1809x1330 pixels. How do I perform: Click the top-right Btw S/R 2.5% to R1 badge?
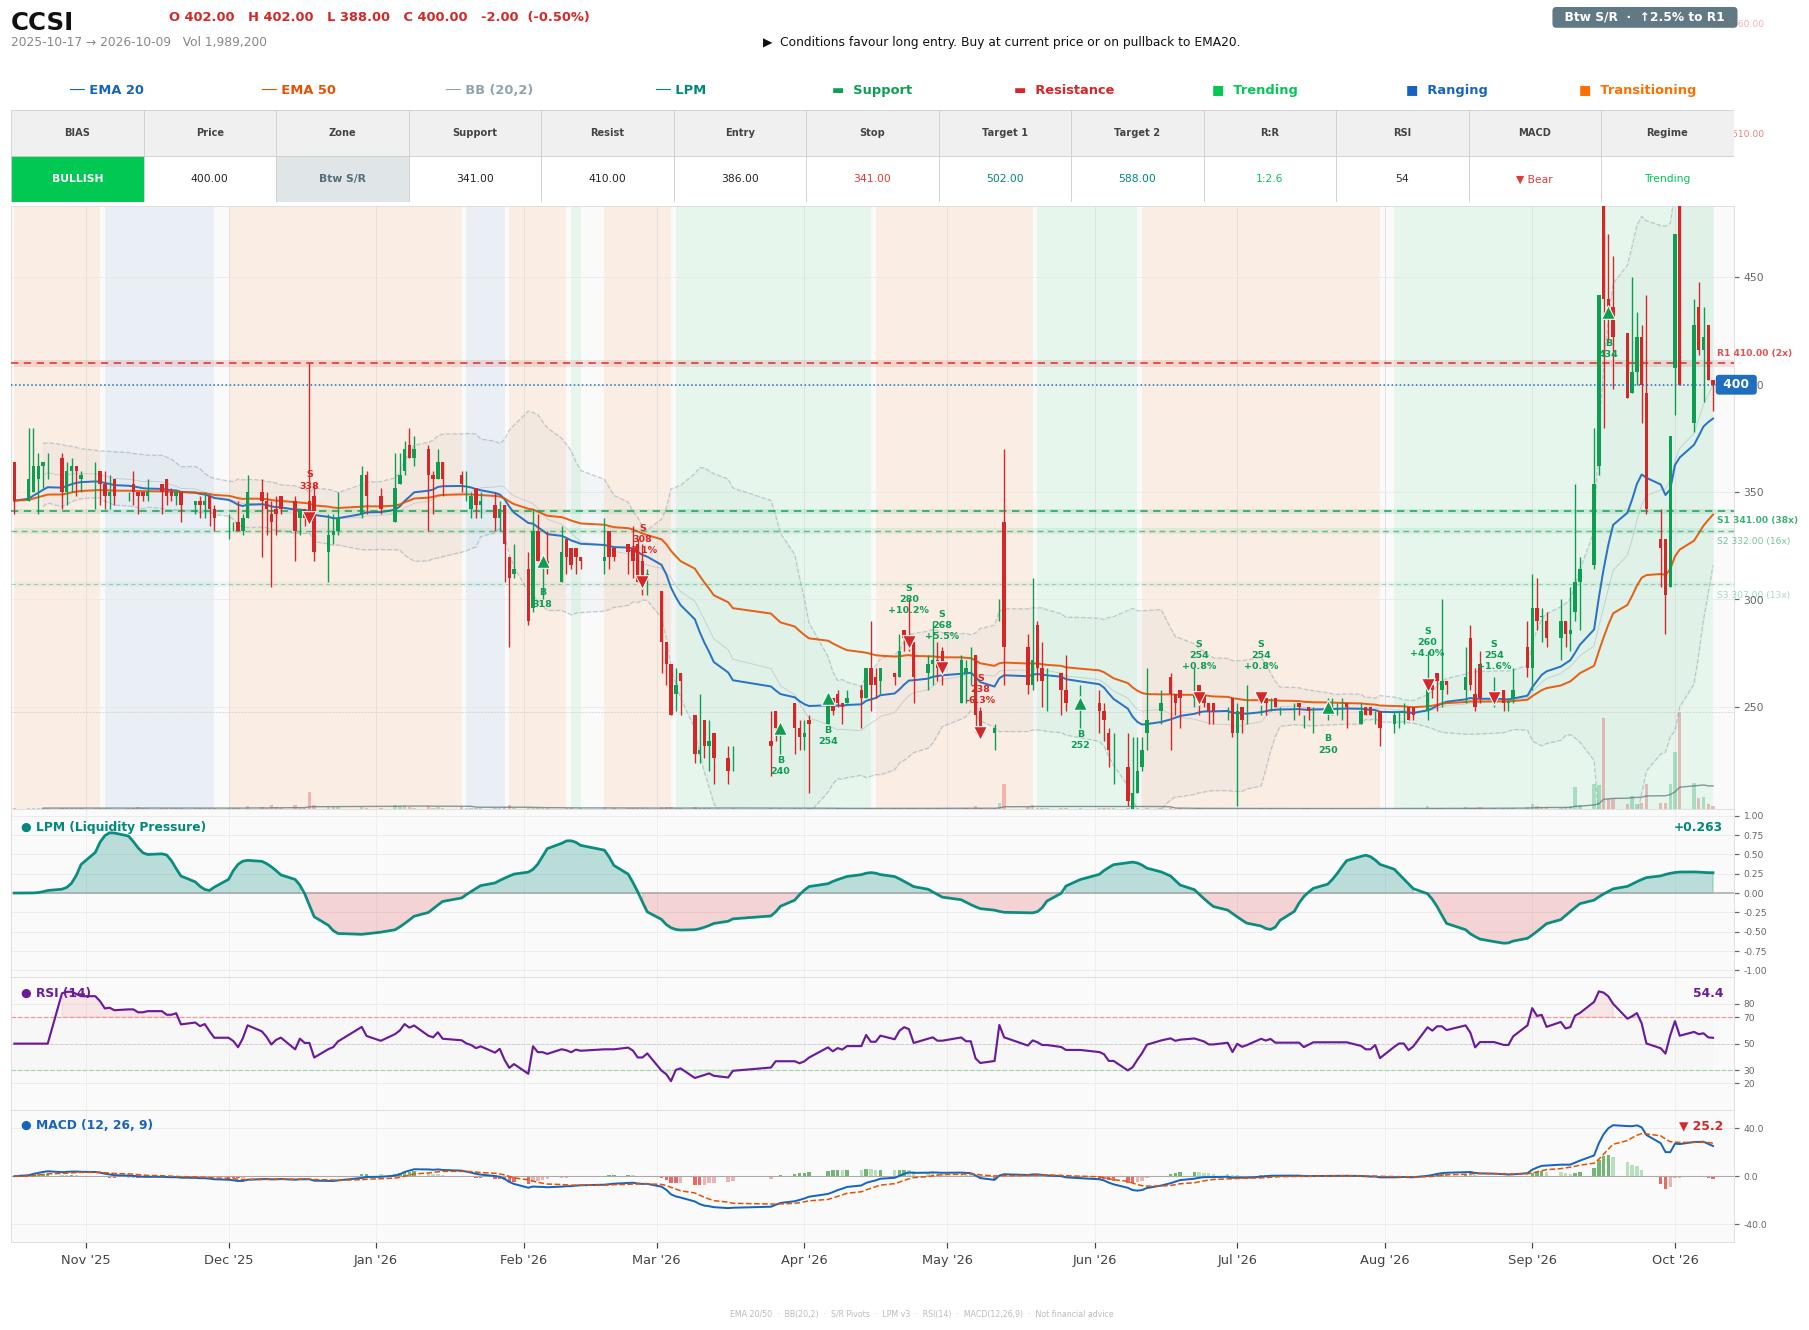(x=1644, y=17)
